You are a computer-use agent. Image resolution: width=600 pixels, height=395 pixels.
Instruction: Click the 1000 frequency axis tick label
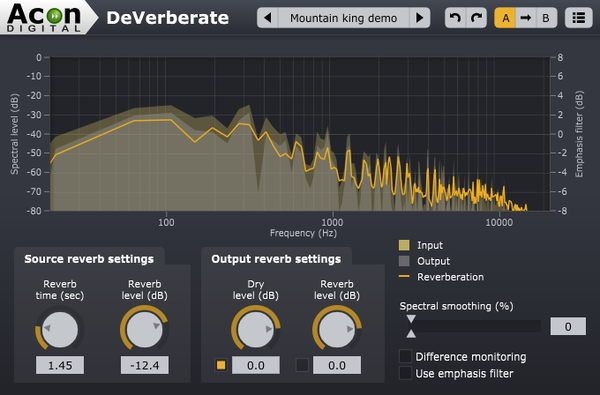pyautogui.click(x=332, y=222)
